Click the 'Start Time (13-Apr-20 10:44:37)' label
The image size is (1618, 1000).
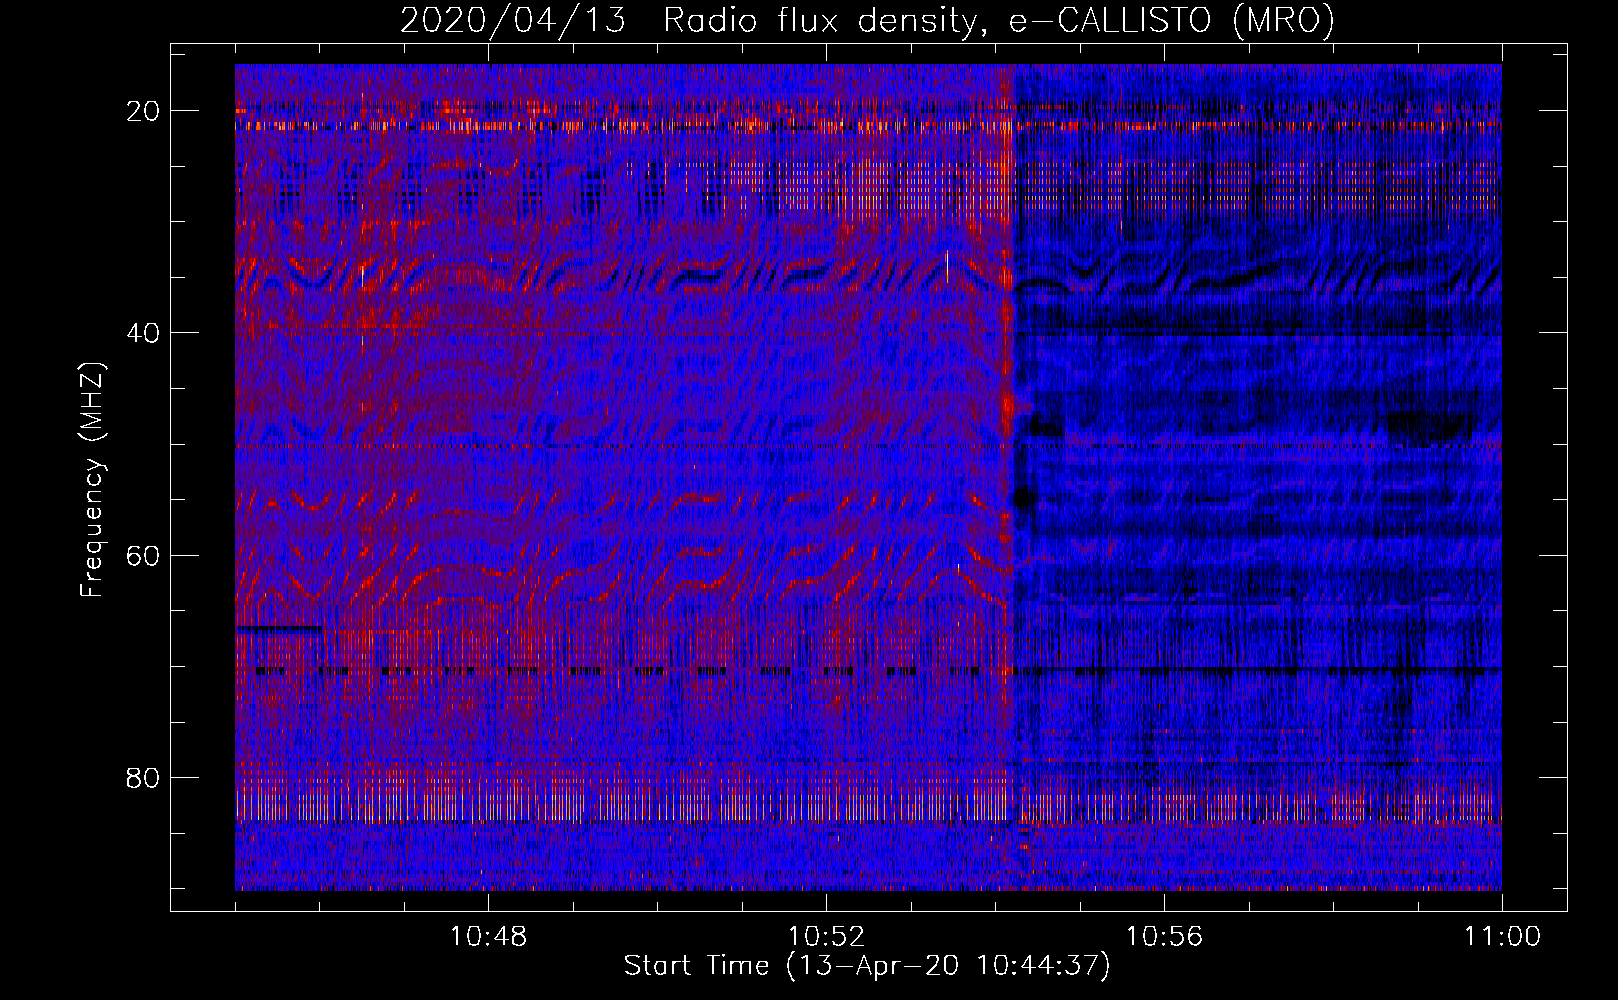(867, 966)
